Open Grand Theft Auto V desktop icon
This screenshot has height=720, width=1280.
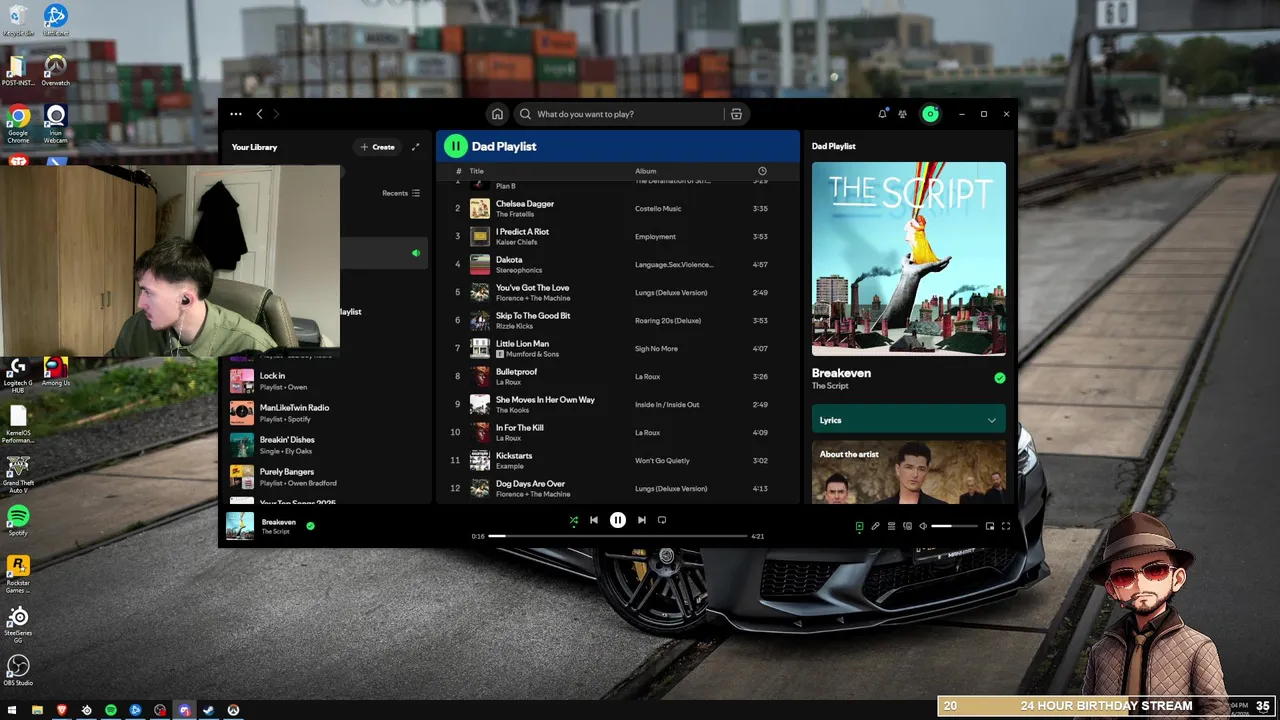pyautogui.click(x=18, y=475)
